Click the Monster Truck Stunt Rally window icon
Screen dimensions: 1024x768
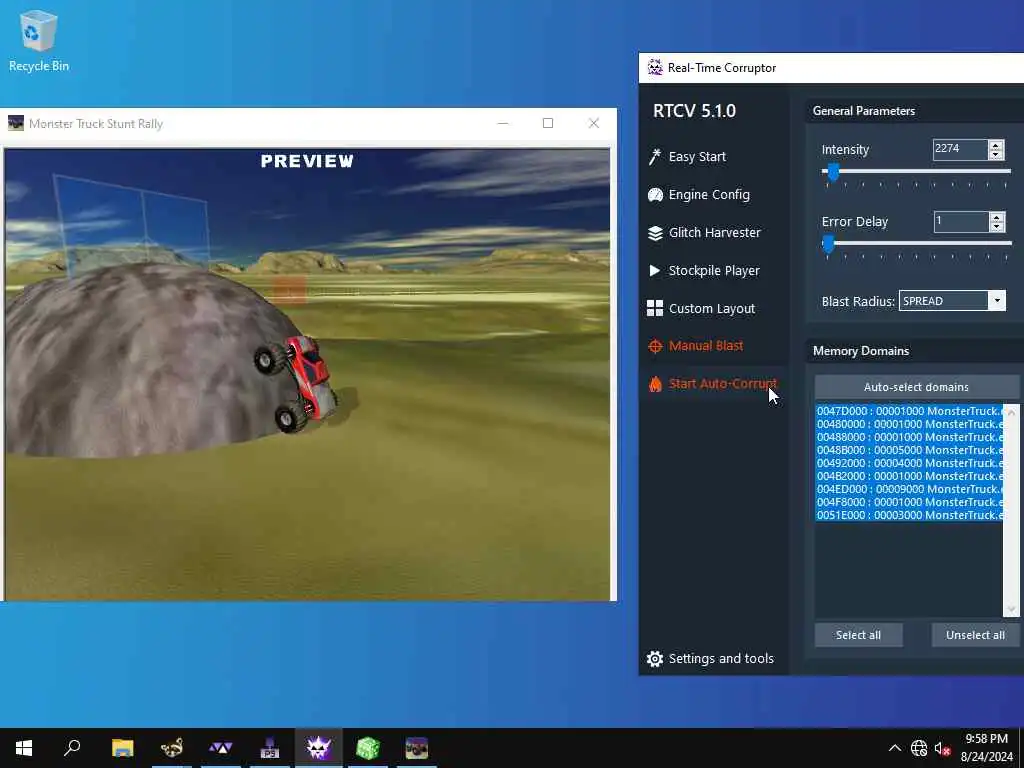point(16,123)
